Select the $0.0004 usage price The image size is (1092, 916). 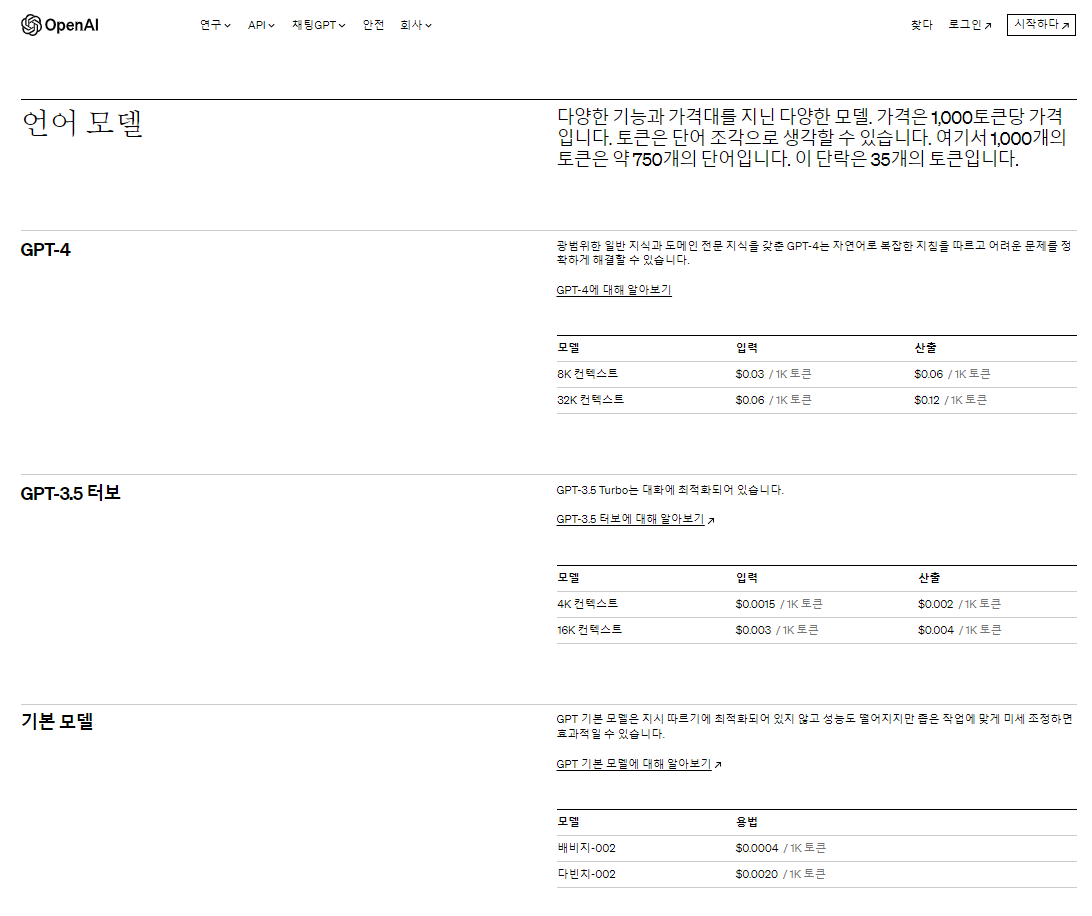[x=756, y=848]
